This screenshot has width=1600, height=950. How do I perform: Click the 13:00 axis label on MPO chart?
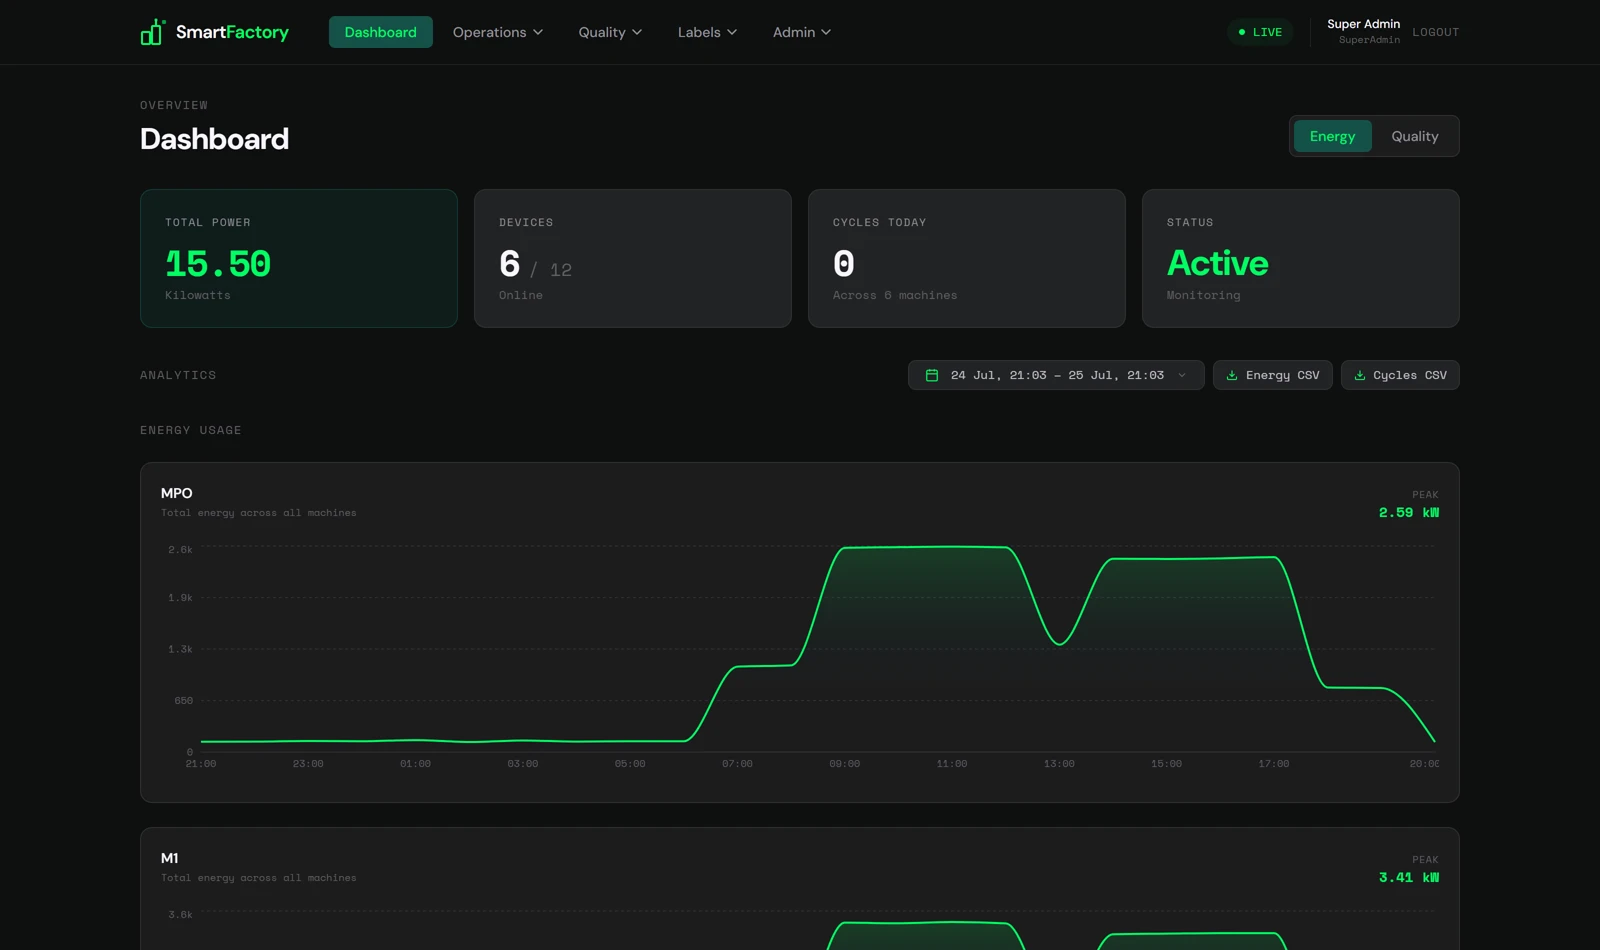tap(1059, 764)
